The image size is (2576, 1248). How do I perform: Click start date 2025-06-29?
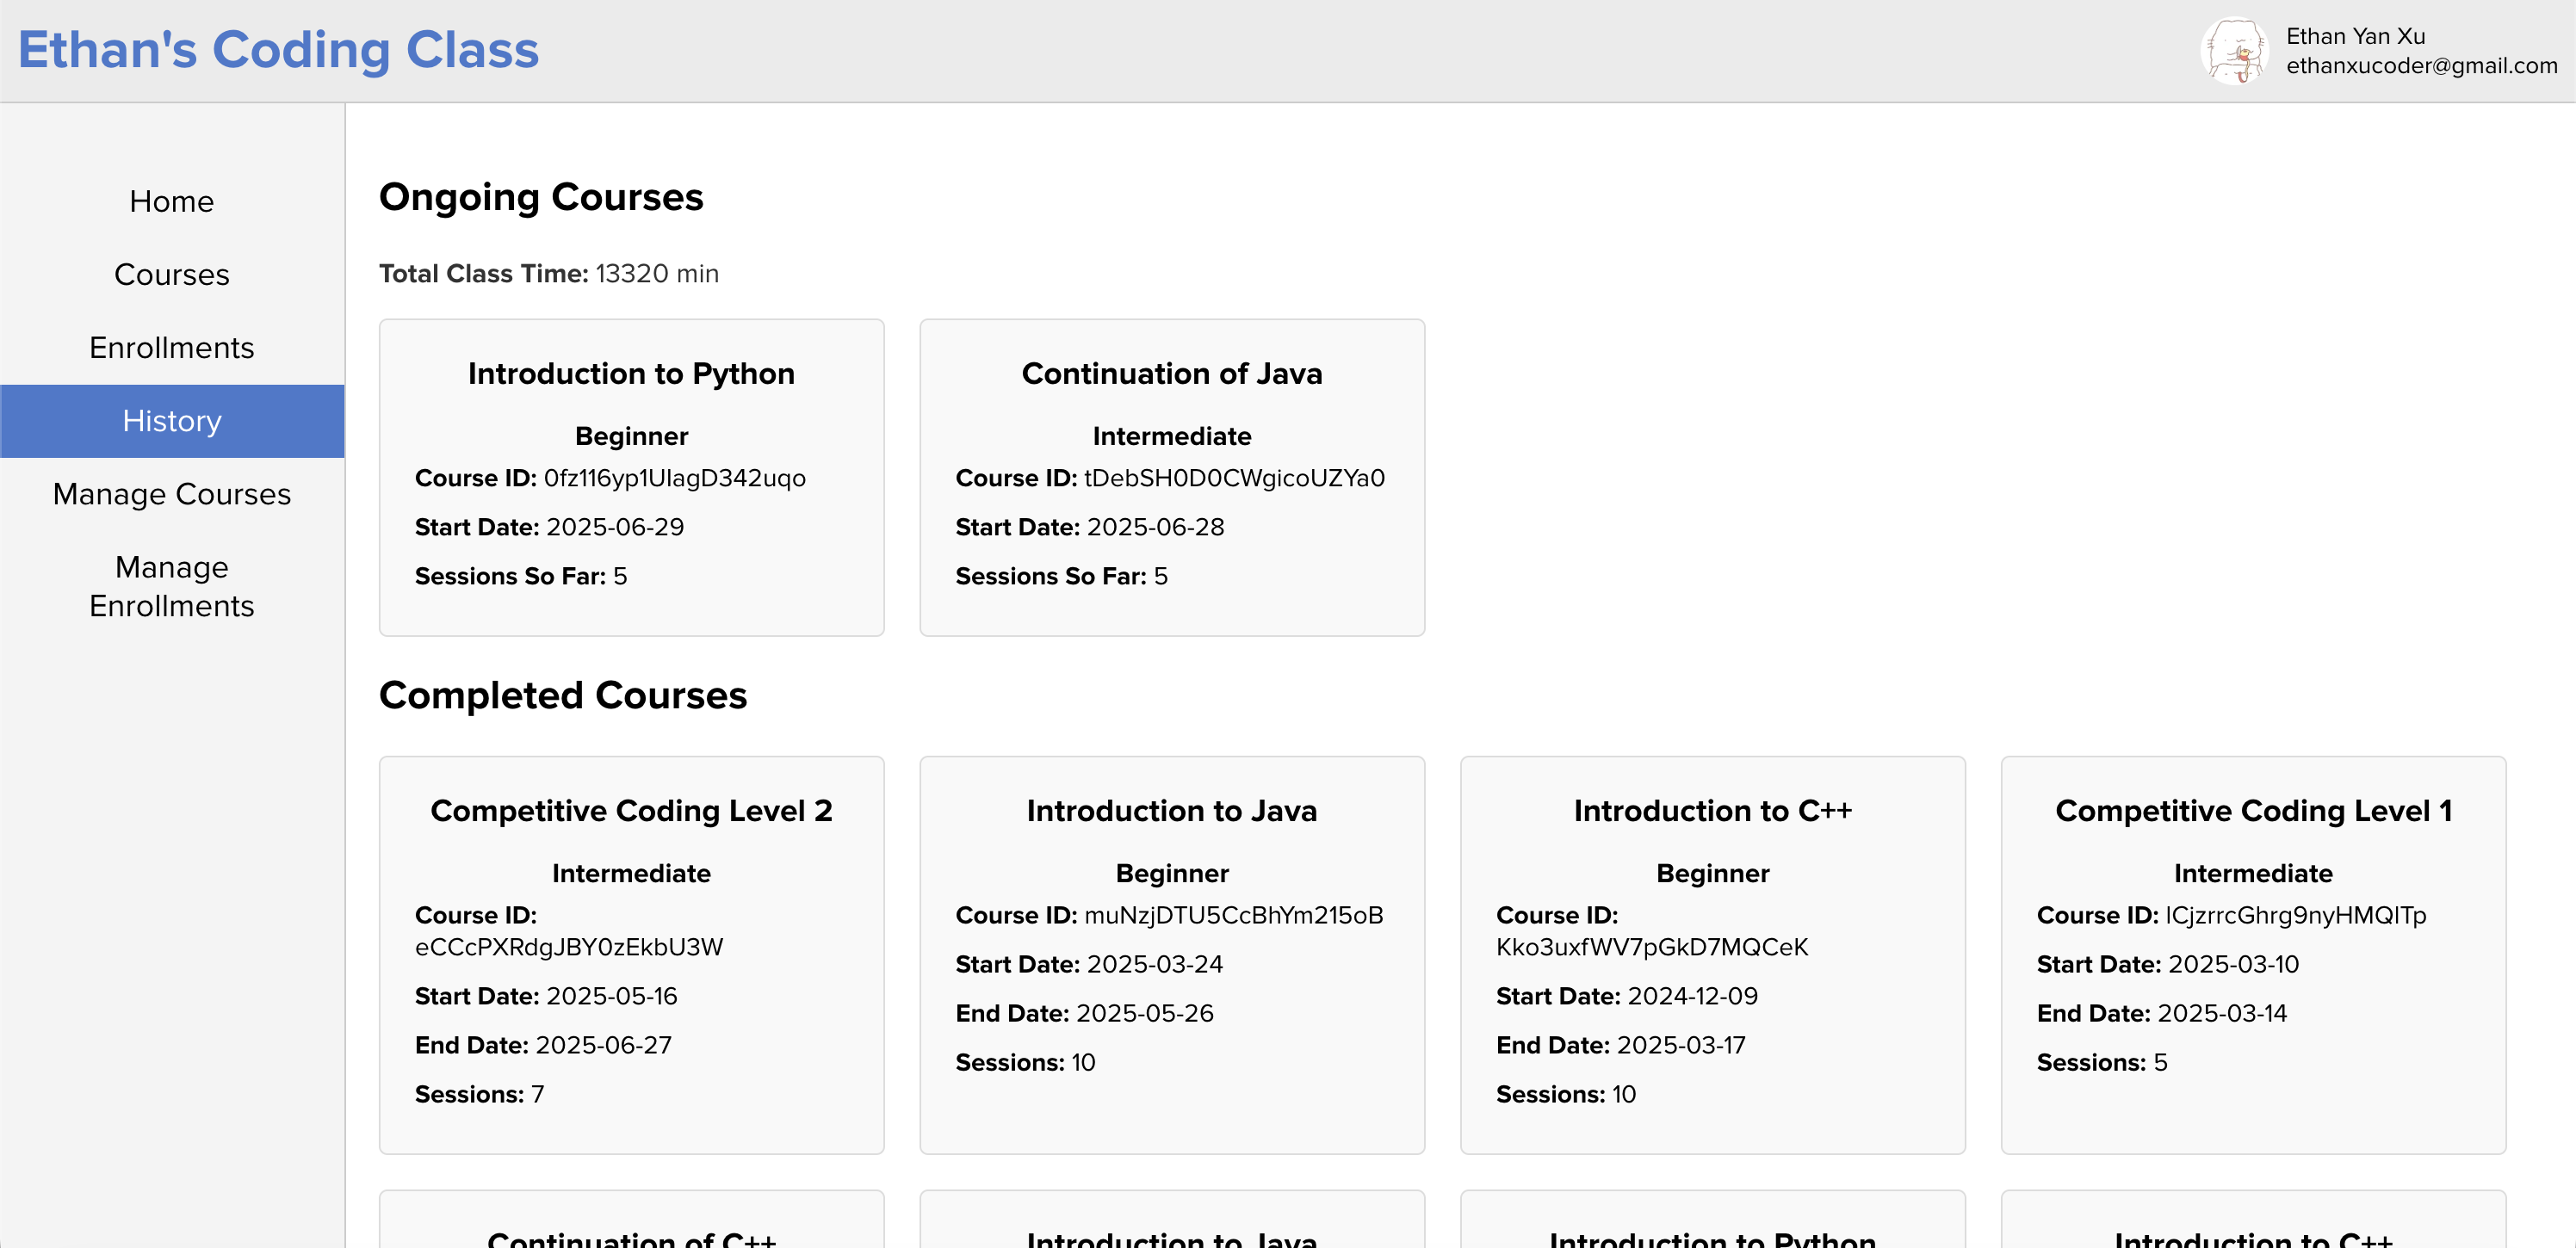click(x=615, y=527)
